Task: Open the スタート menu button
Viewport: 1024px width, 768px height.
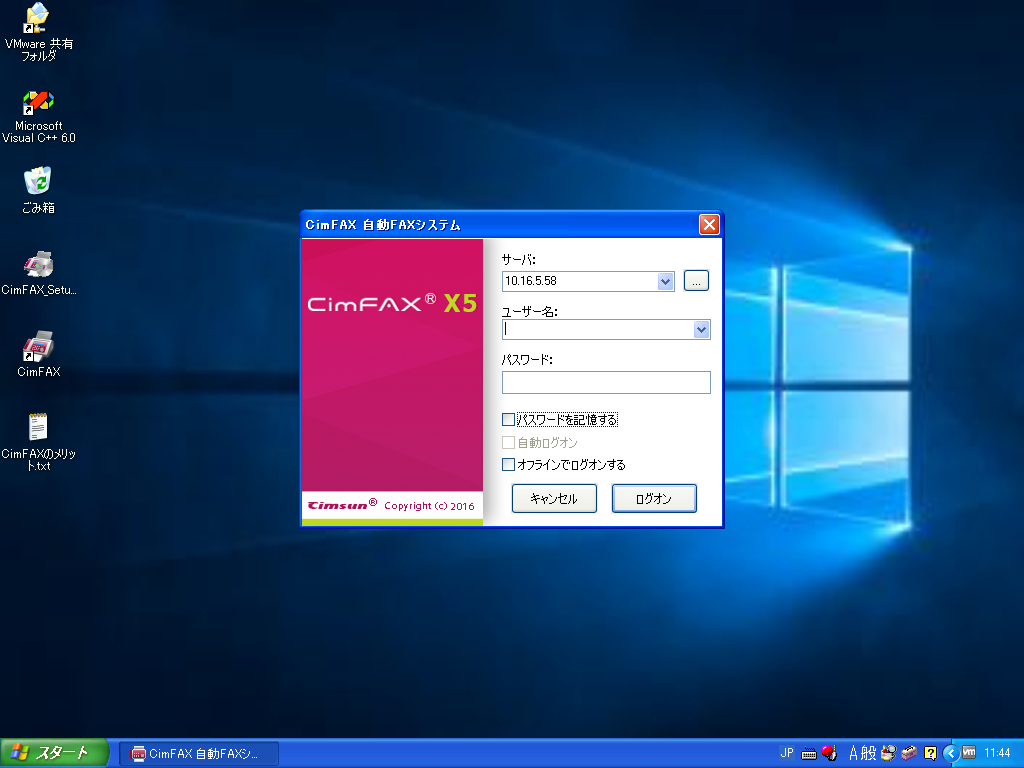Action: click(x=54, y=753)
